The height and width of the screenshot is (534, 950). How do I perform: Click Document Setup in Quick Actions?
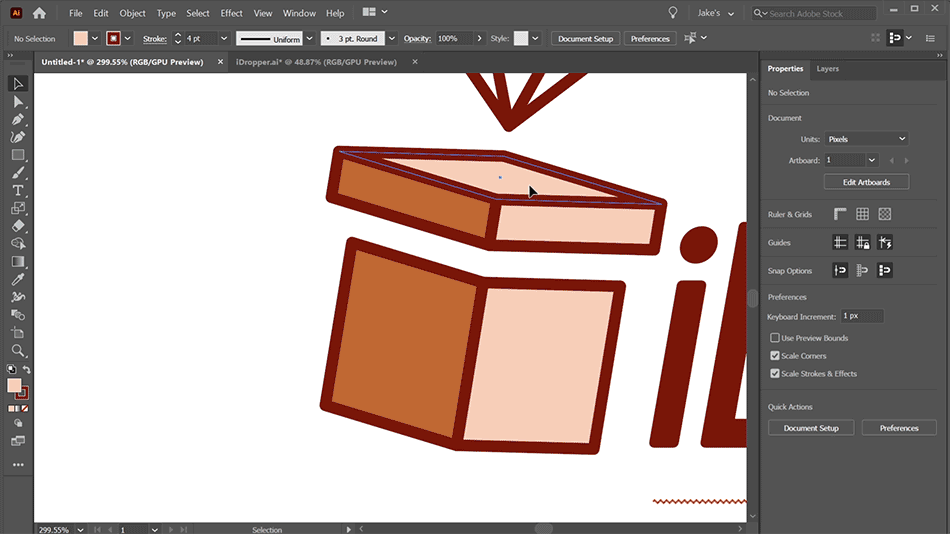811,428
